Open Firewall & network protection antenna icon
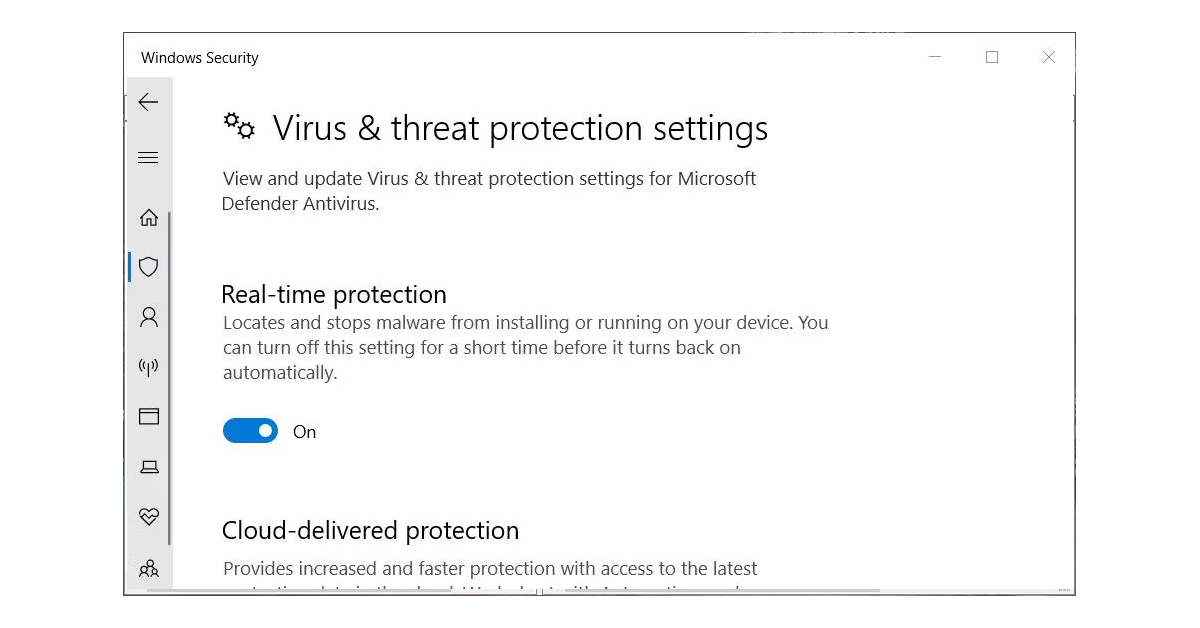 [149, 367]
